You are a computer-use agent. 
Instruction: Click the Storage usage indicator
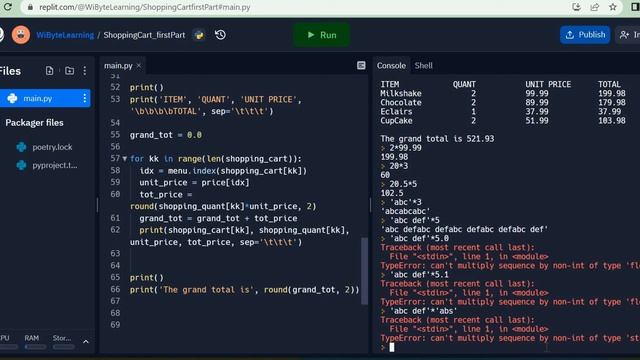coord(63,342)
